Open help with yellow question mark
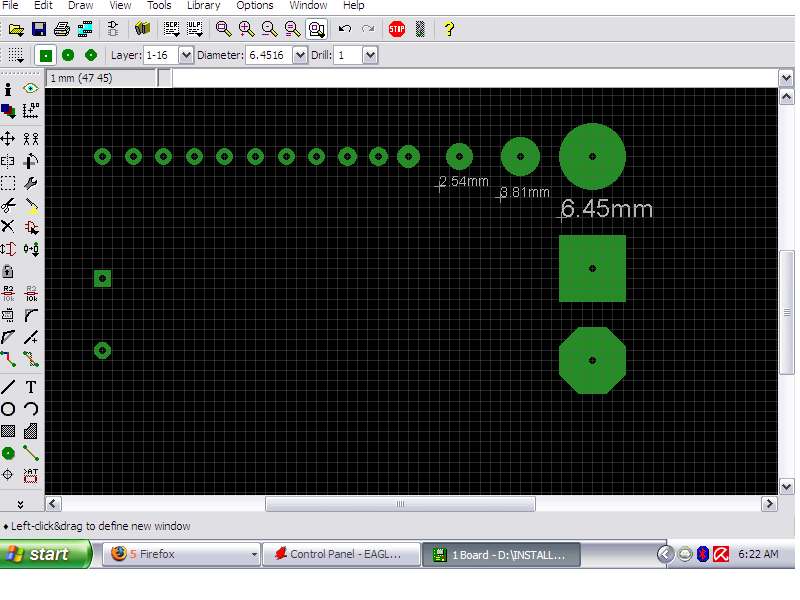This screenshot has width=800, height=600. coord(449,29)
